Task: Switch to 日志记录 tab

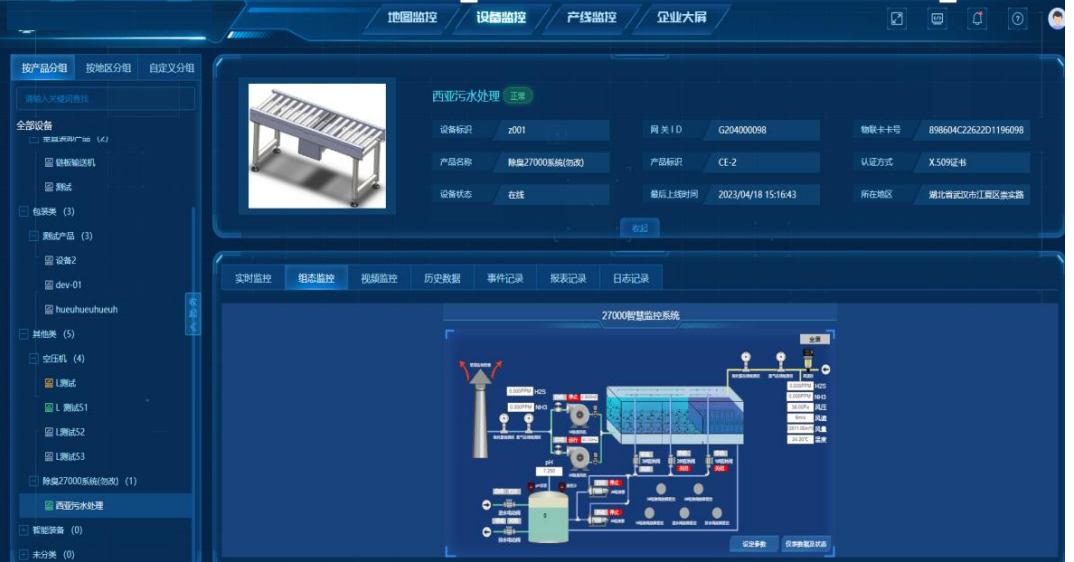Action: 631,278
